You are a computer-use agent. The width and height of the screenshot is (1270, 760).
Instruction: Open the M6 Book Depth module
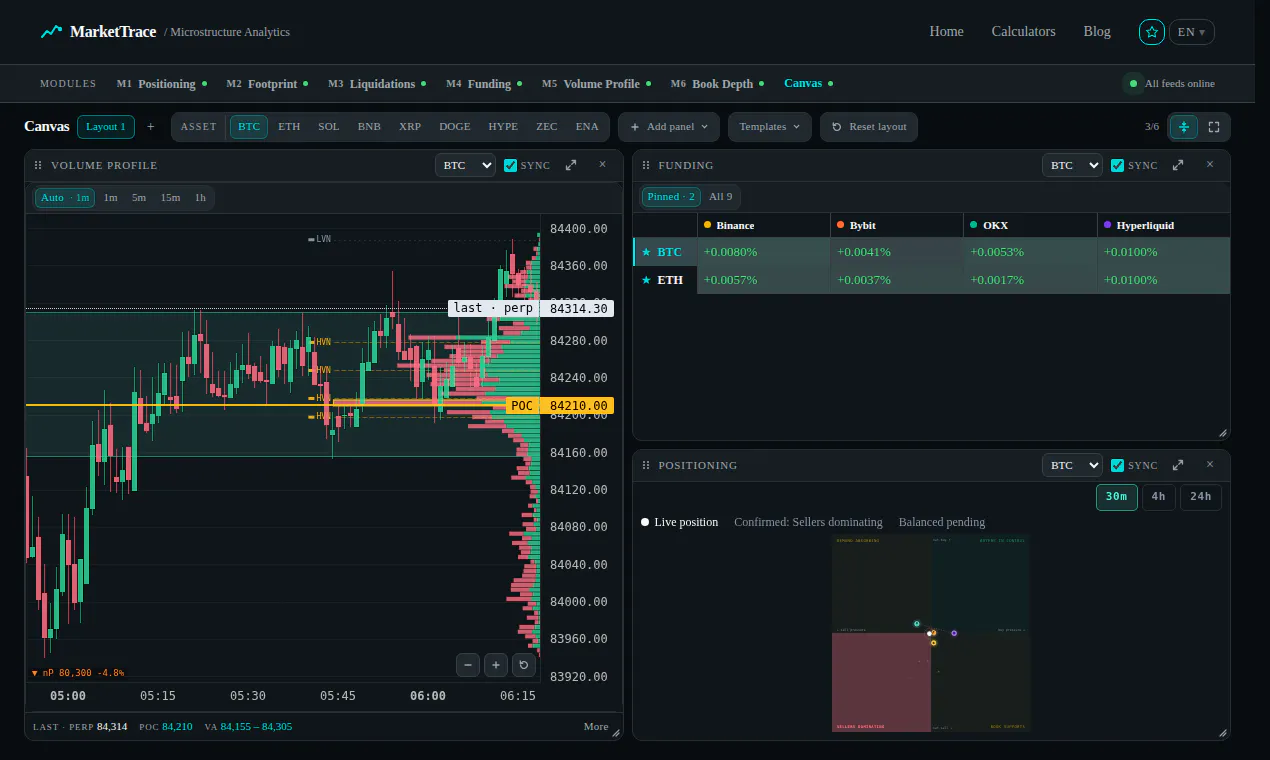pos(718,84)
